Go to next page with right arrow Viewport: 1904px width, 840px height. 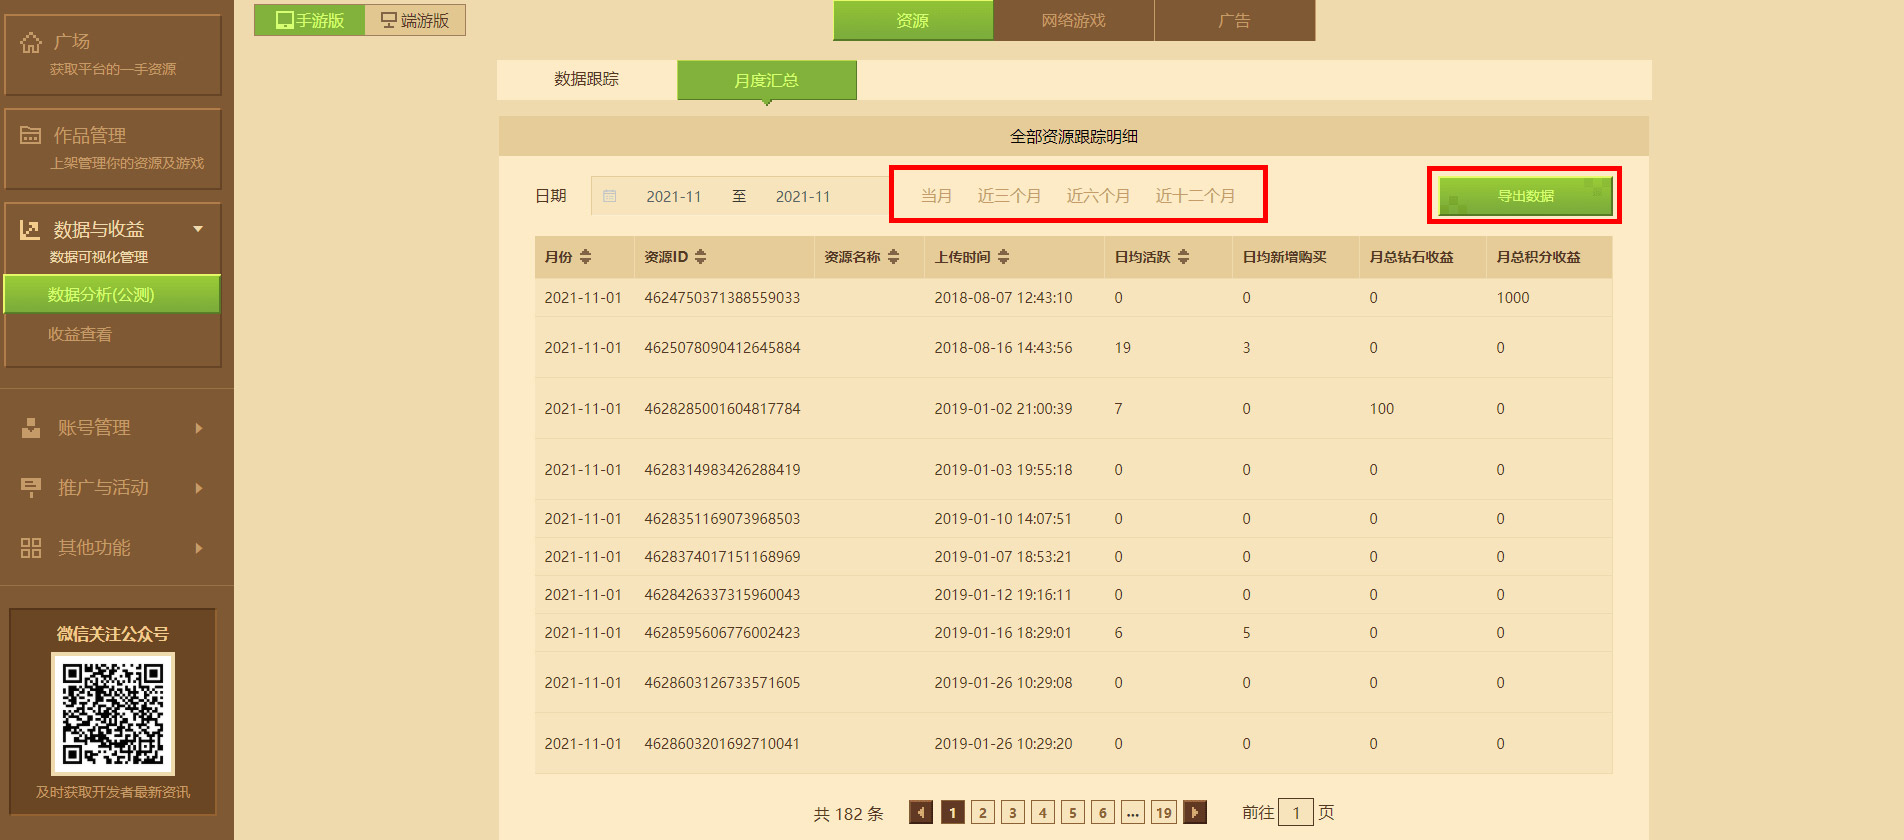(x=1194, y=812)
